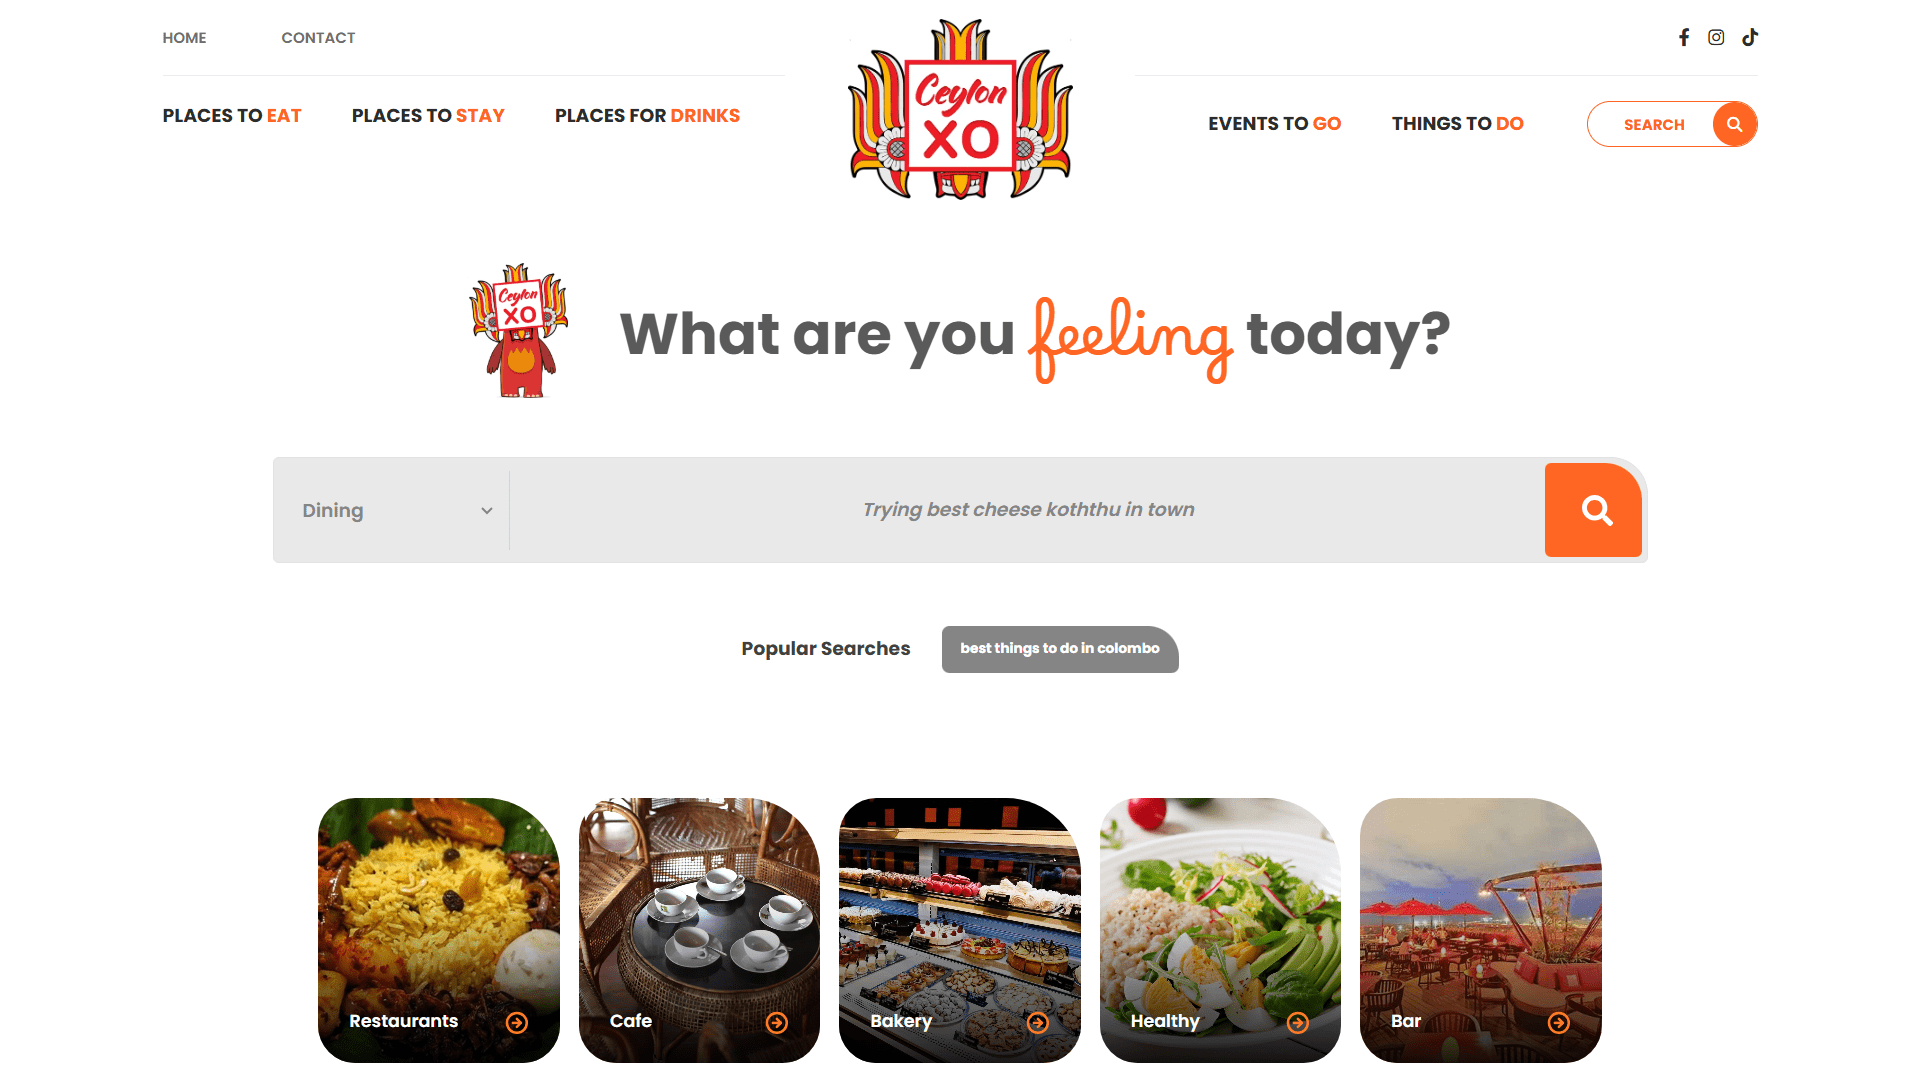
Task: Click the arrow icon on Restaurants card
Action: [517, 1022]
